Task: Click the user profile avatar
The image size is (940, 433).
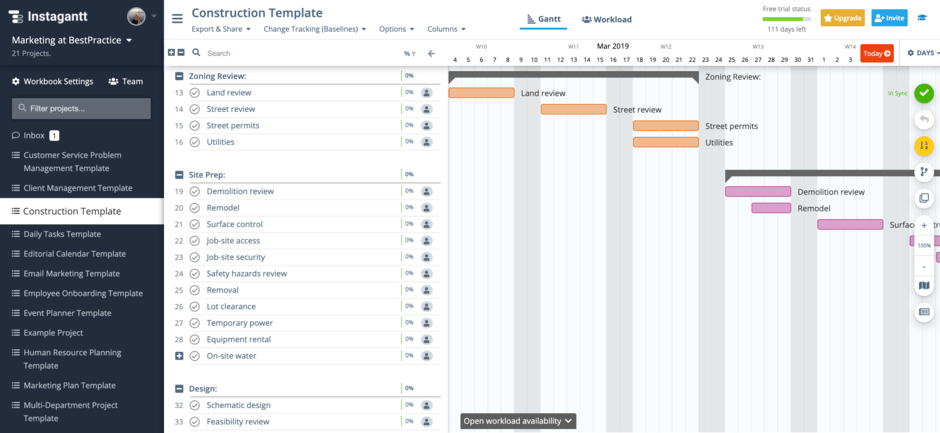Action: tap(136, 16)
